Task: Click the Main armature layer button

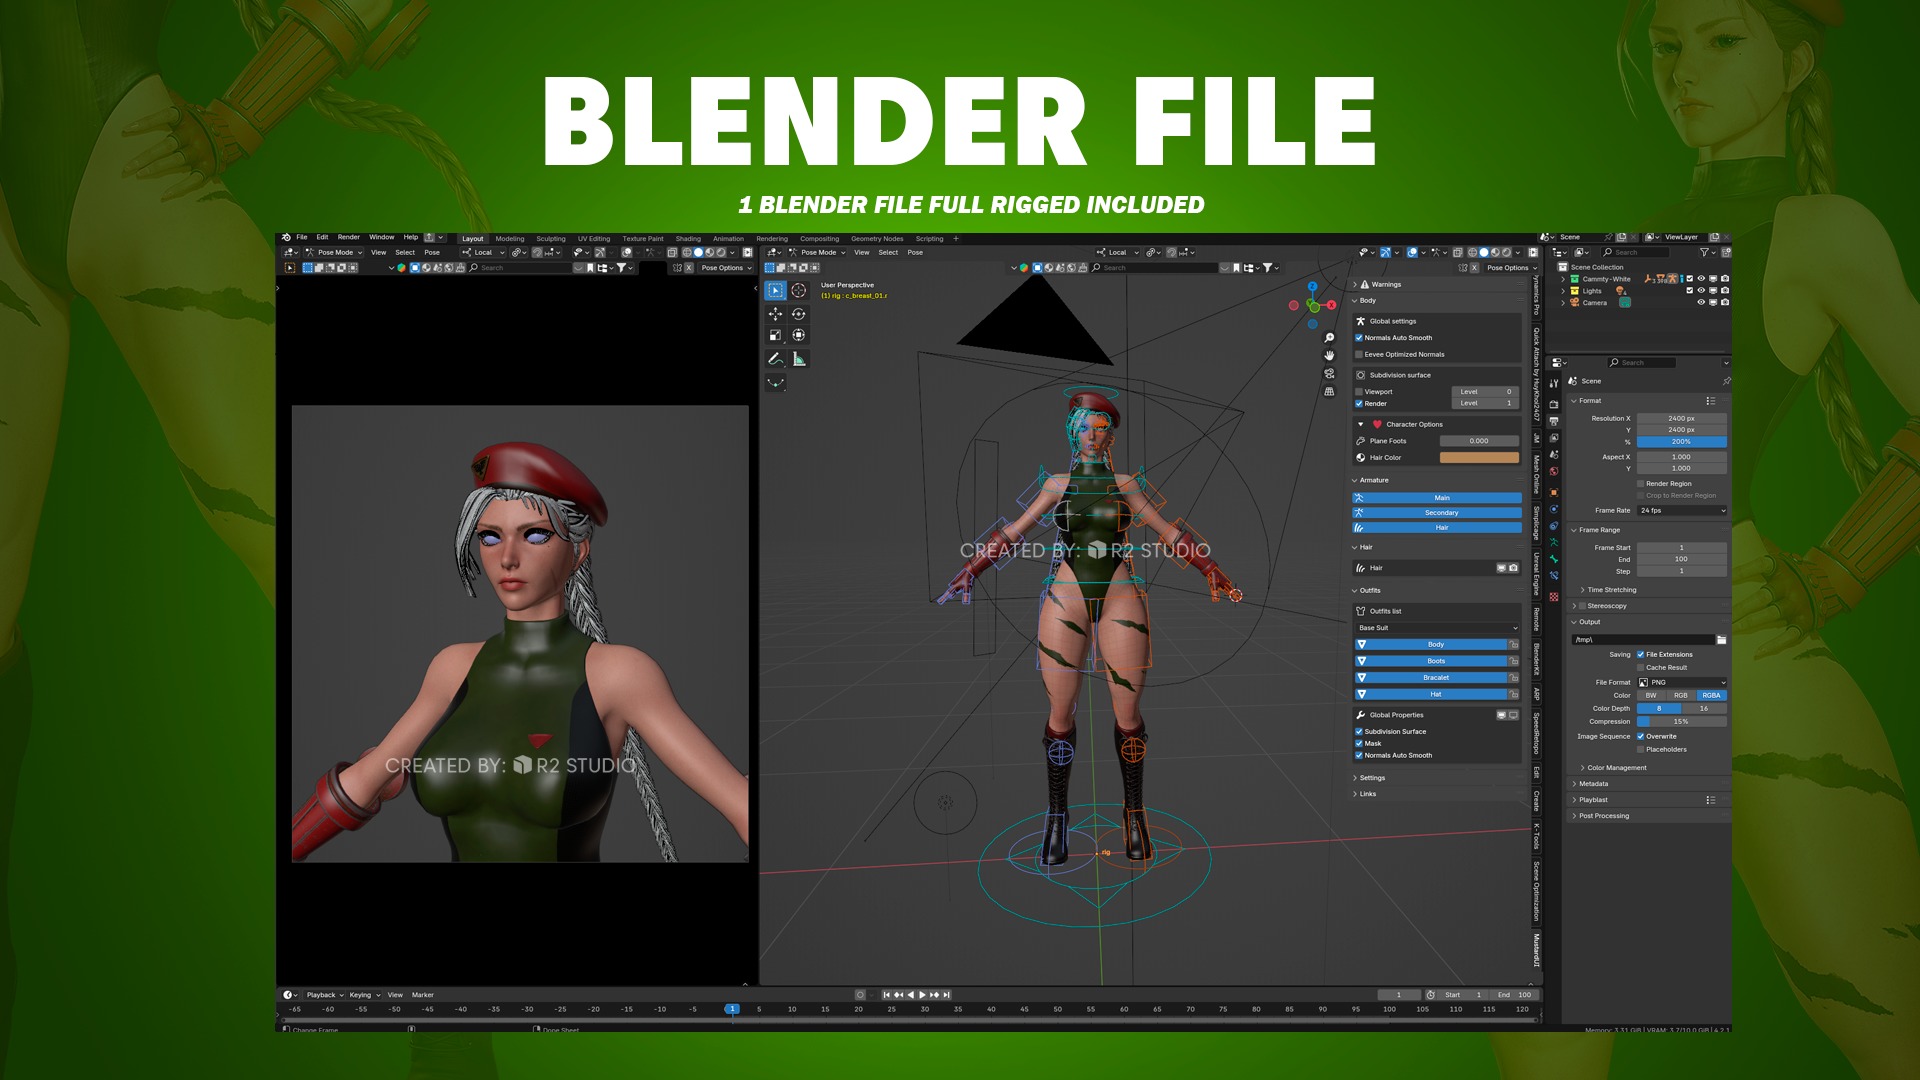Action: (1437, 498)
